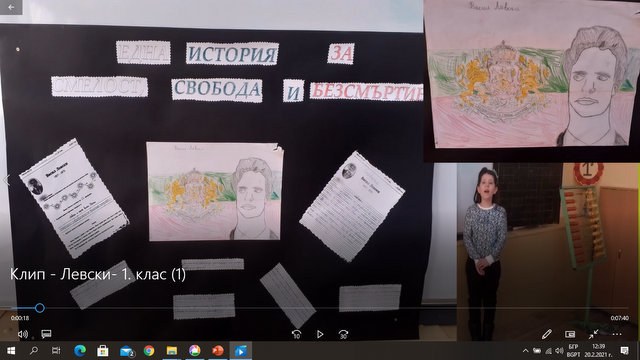Play the paused video

click(320, 334)
